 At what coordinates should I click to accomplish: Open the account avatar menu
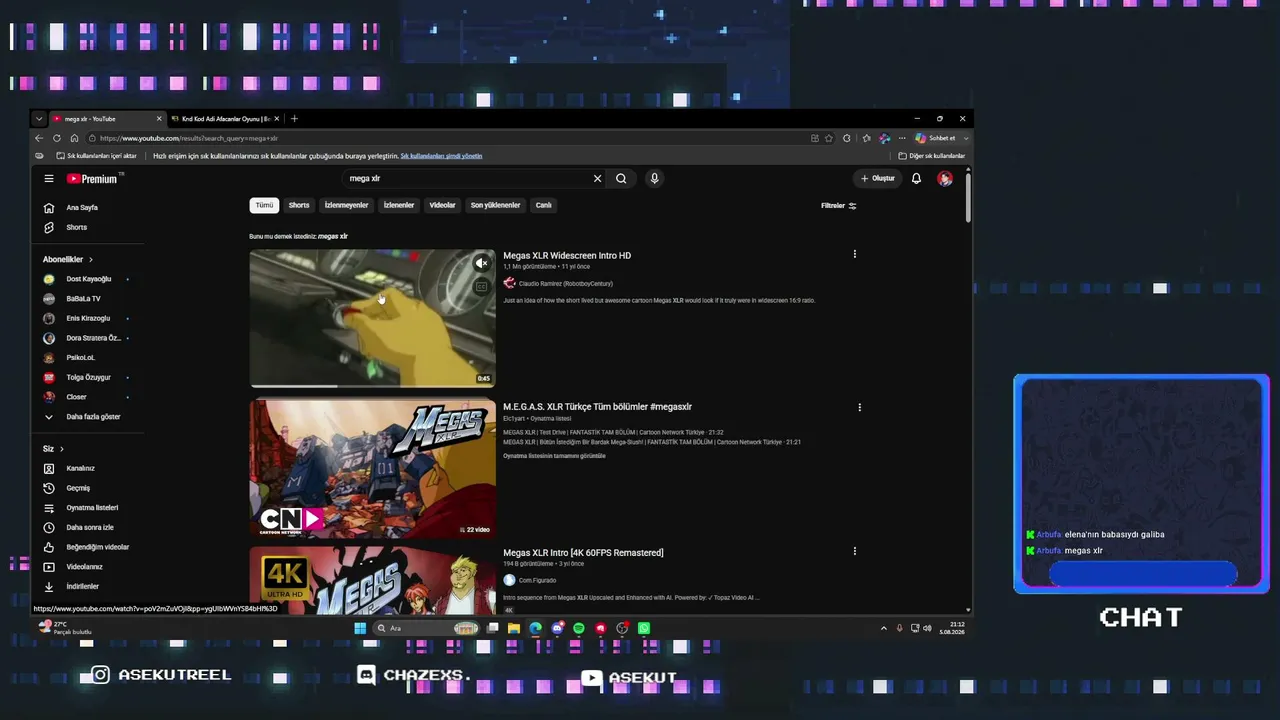coord(945,179)
